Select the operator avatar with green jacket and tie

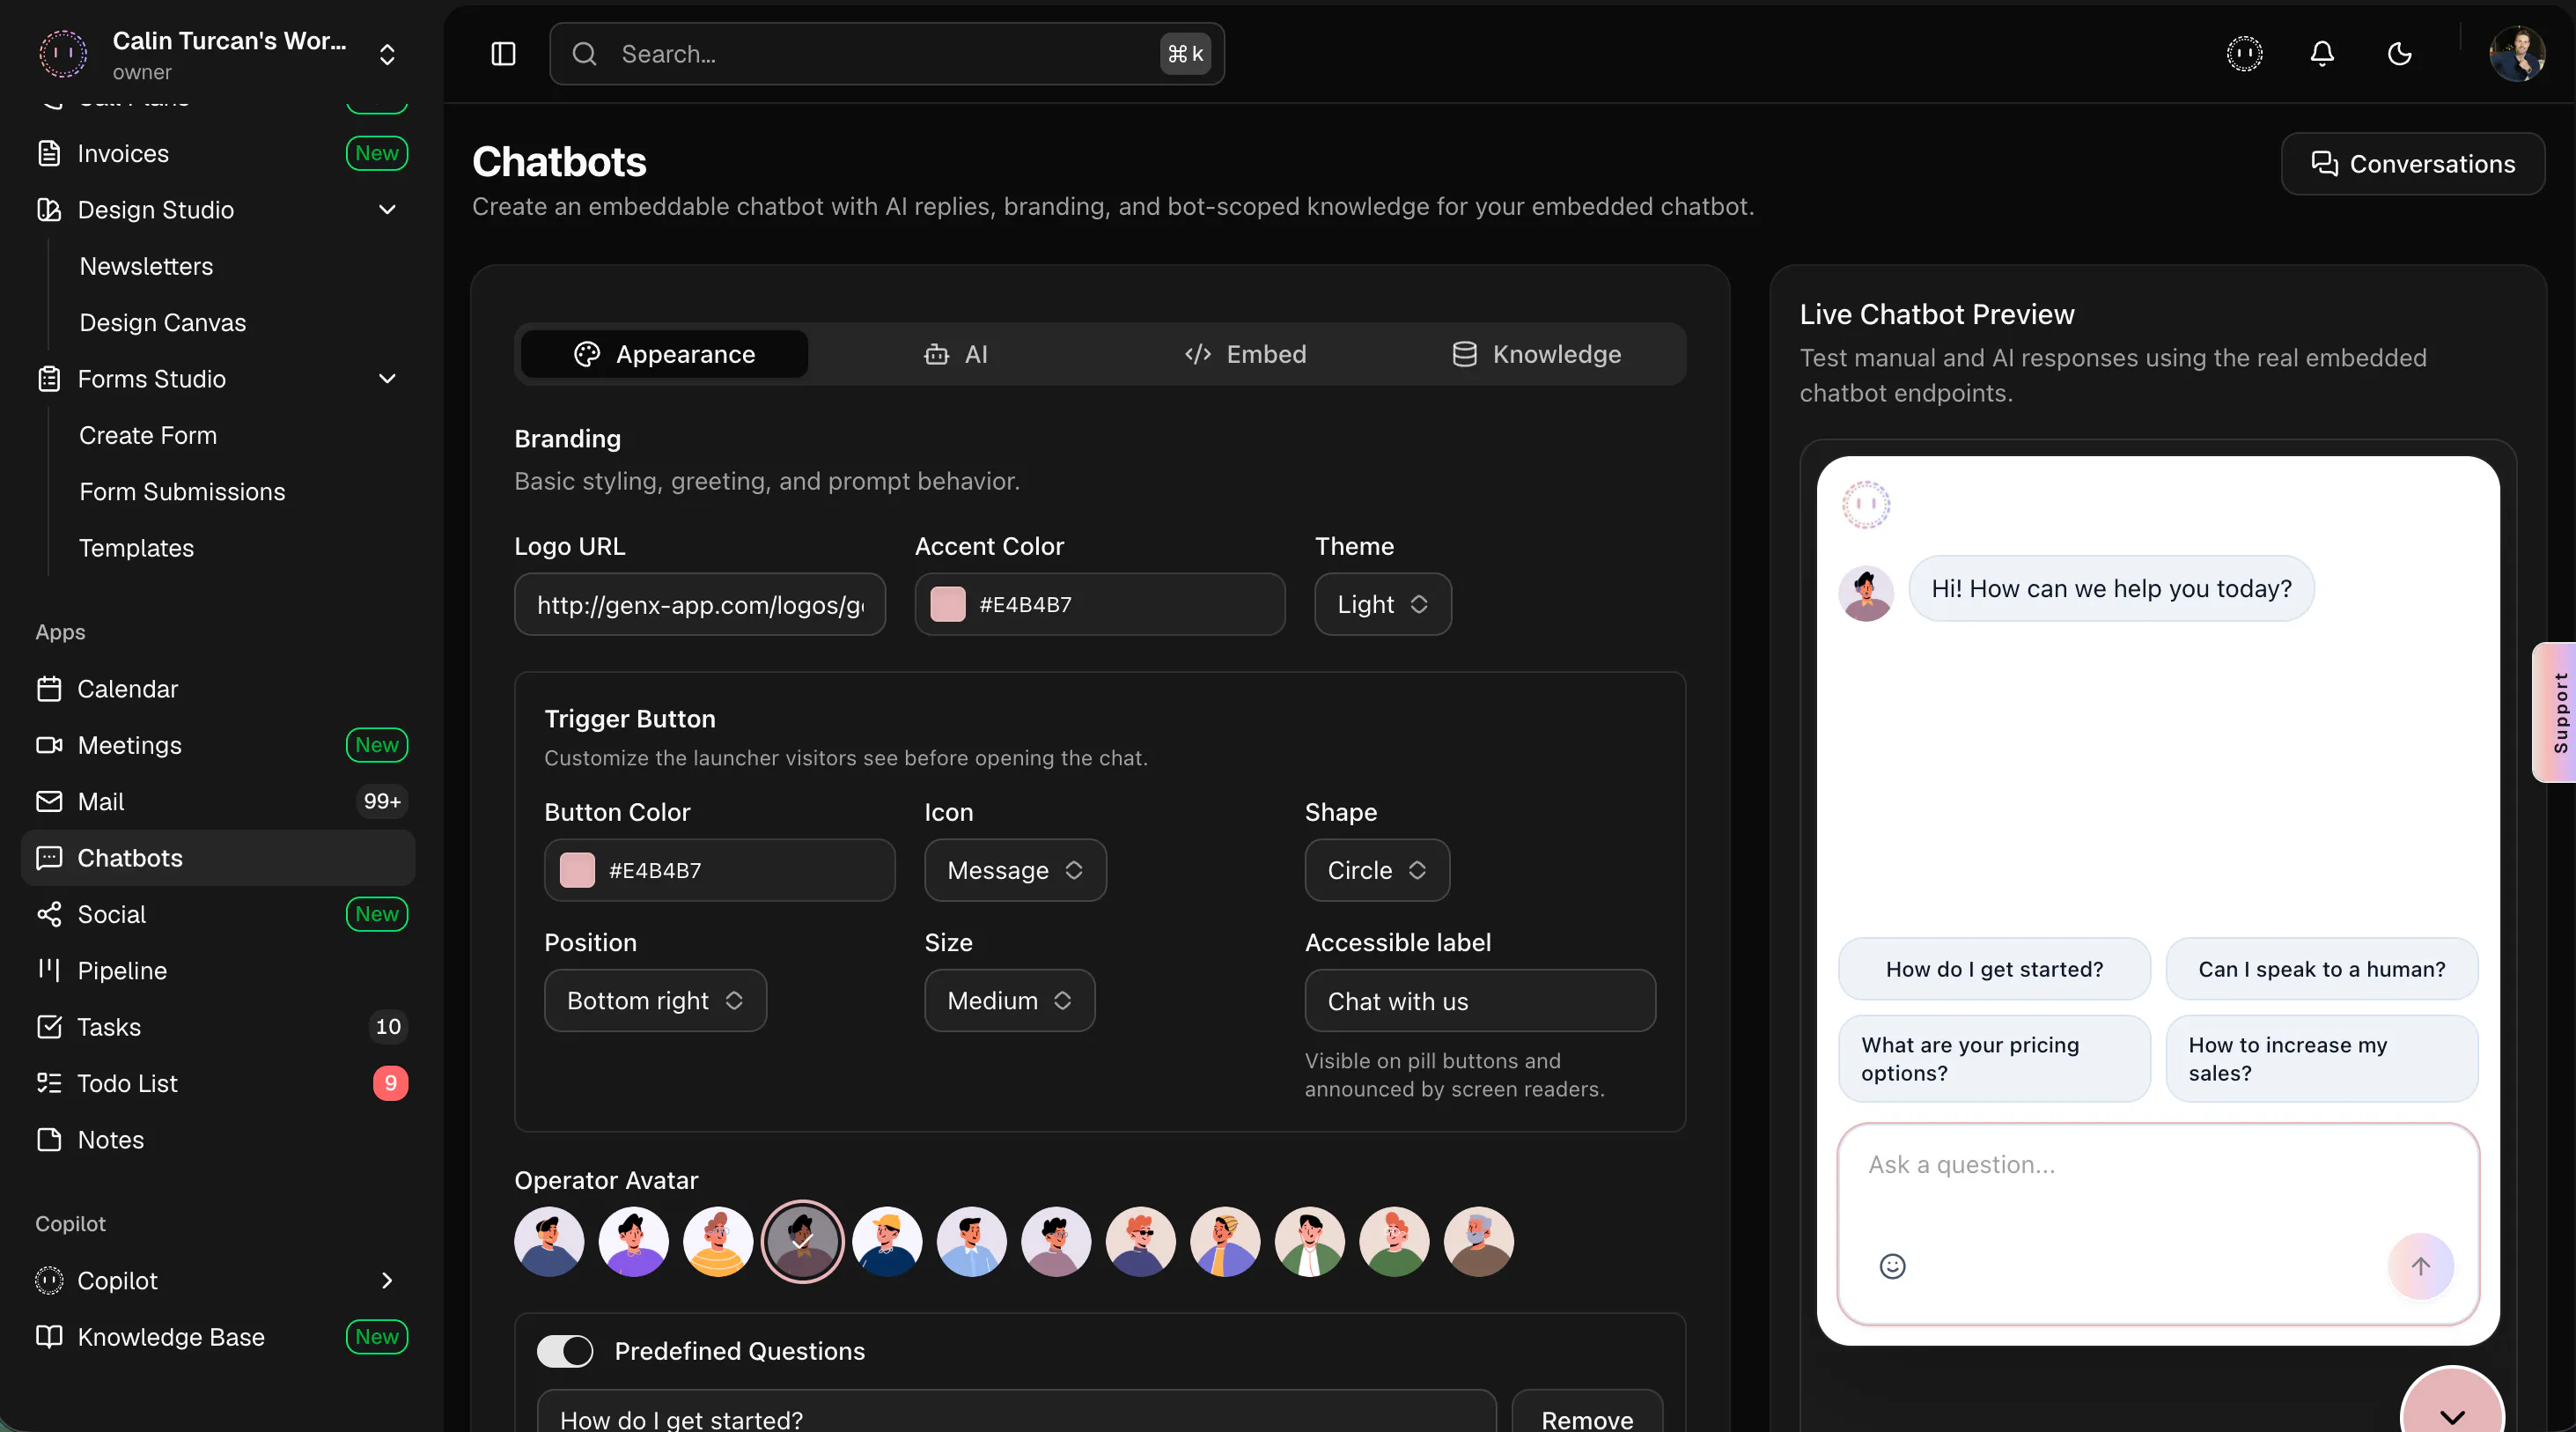pyautogui.click(x=1309, y=1241)
